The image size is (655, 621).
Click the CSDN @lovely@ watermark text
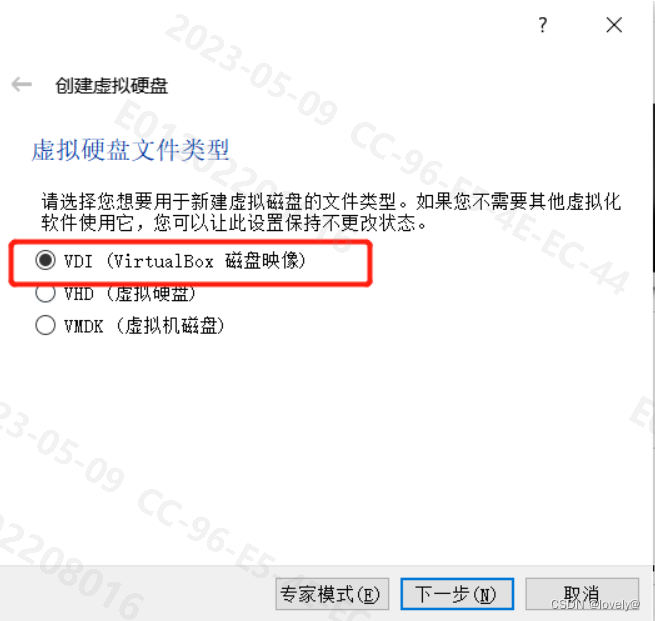[x=595, y=604]
